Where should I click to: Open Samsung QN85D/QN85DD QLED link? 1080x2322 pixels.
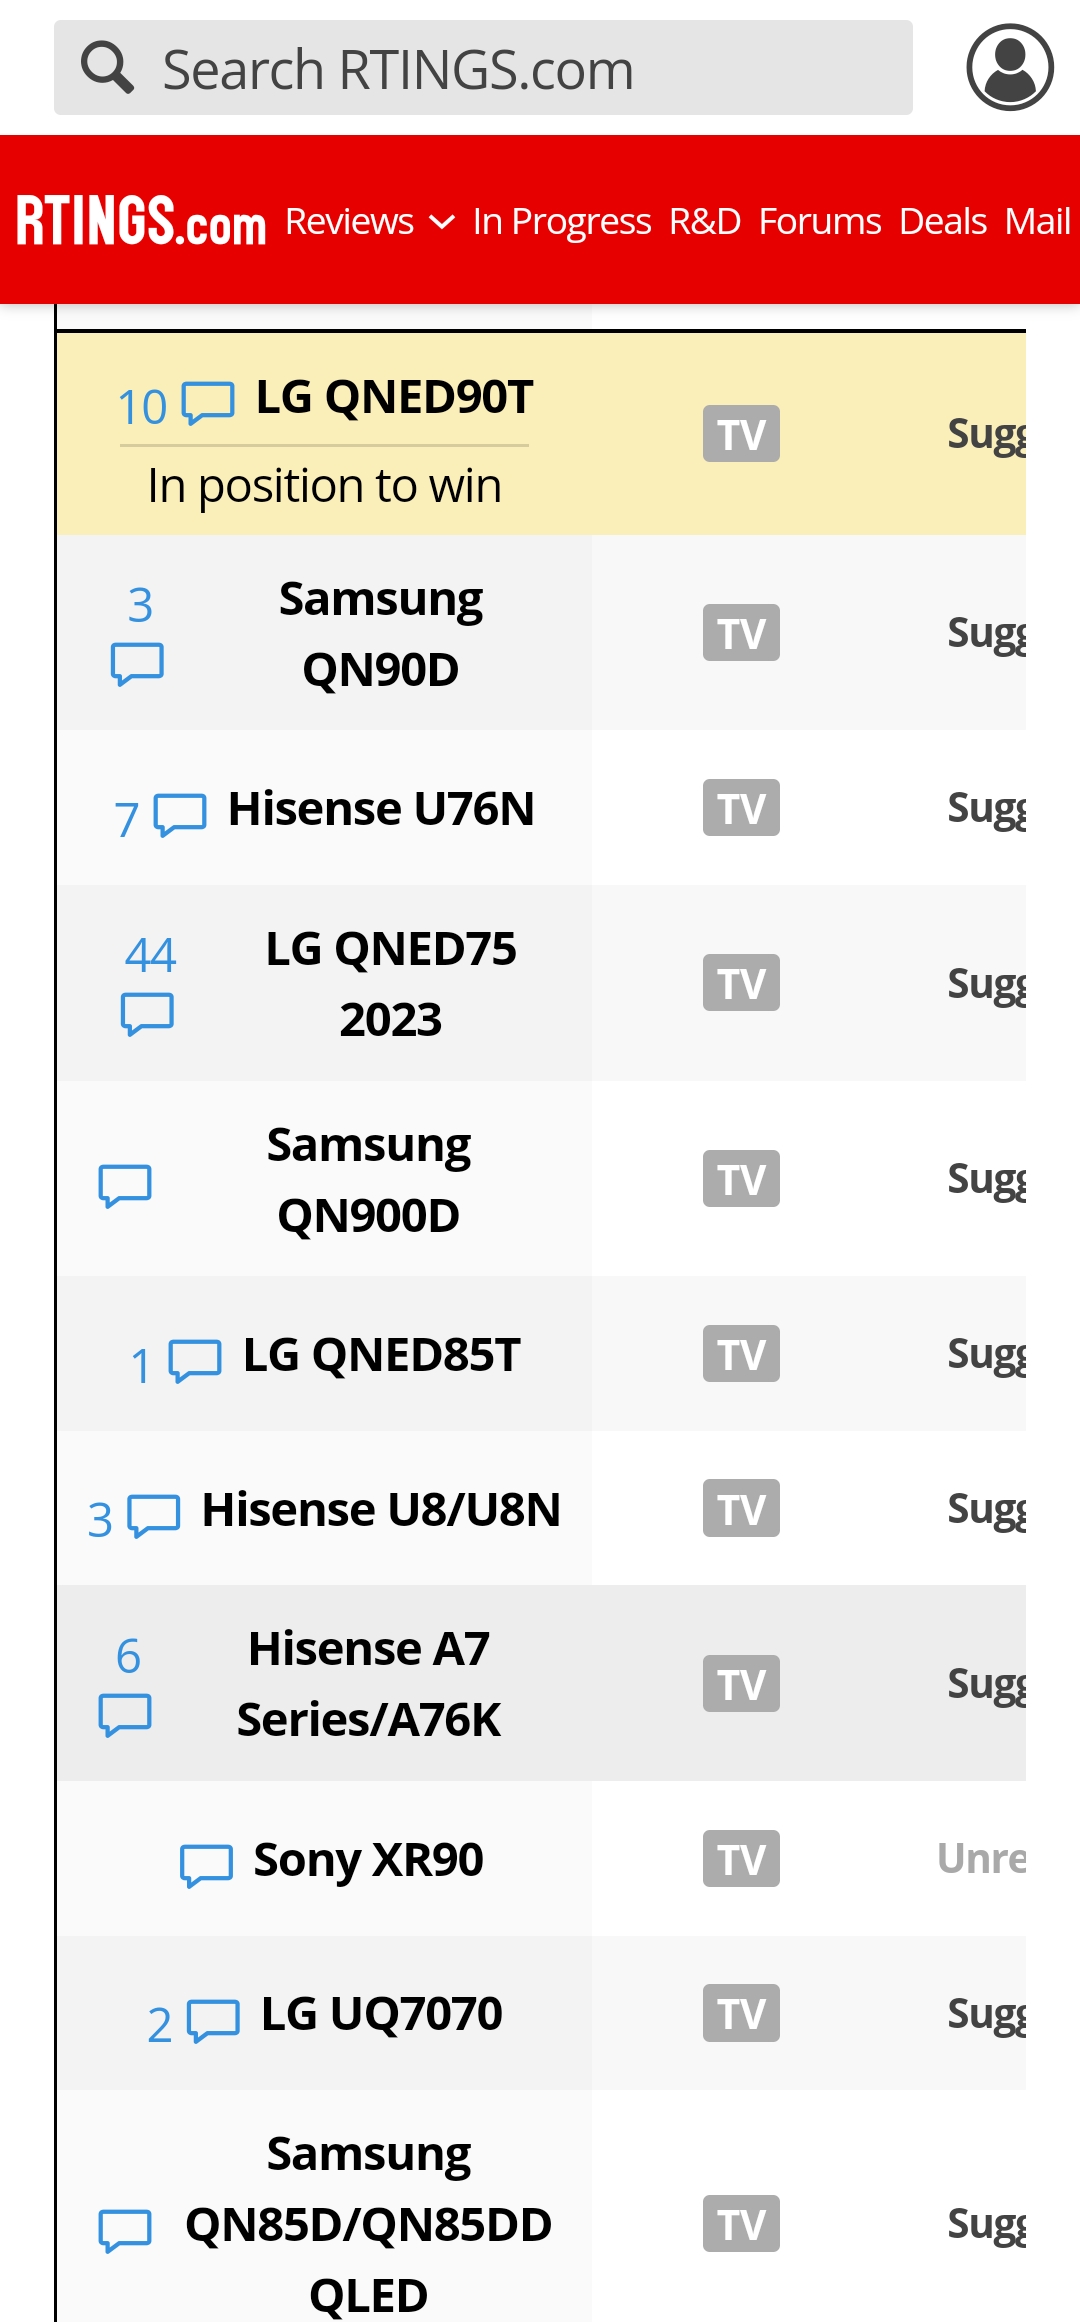(369, 2224)
